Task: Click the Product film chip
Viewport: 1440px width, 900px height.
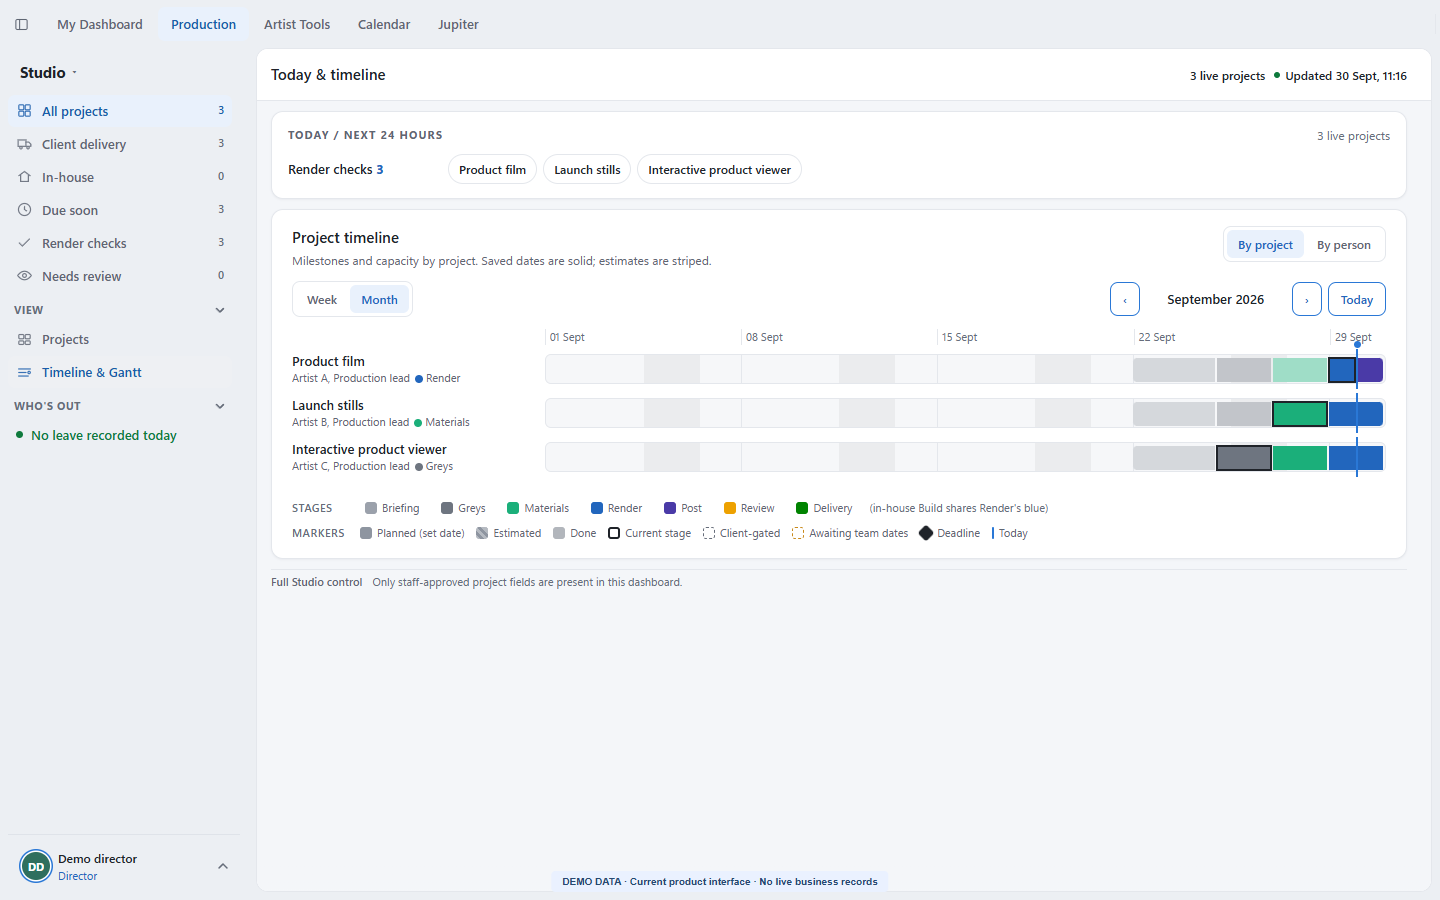Action: coord(493,170)
